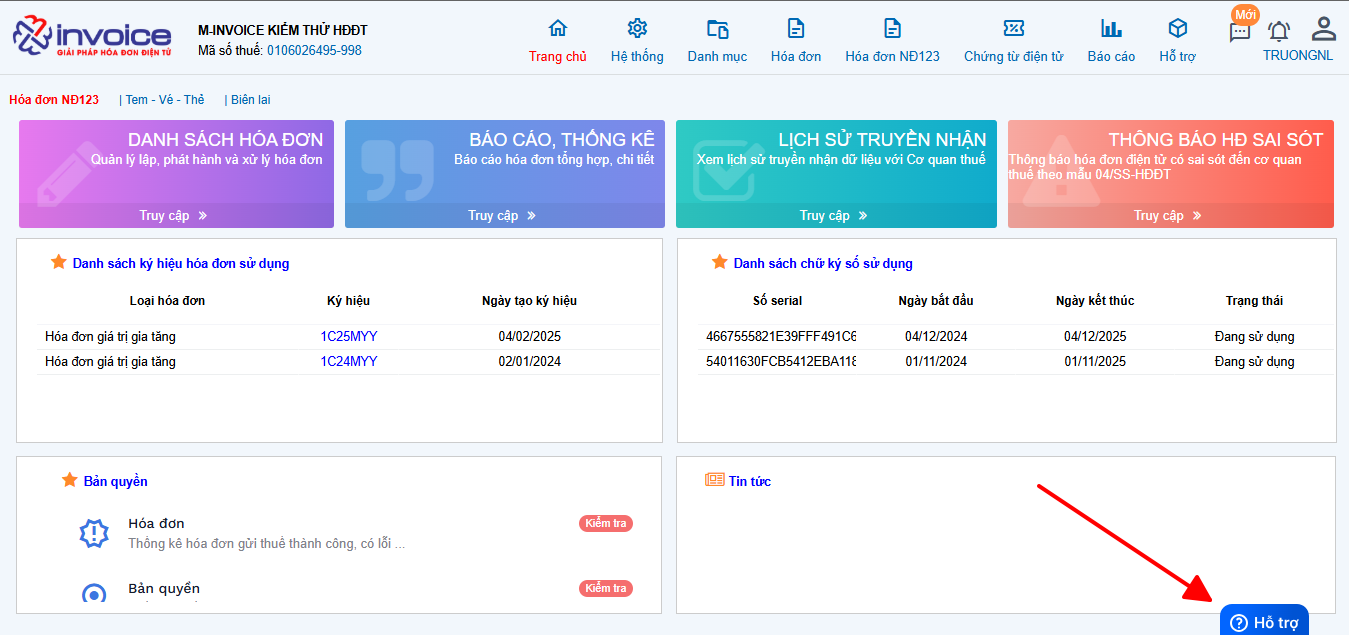Click DANH SÁCH HÓA ĐƠN card title
This screenshot has height=635, width=1349.
tap(226, 140)
